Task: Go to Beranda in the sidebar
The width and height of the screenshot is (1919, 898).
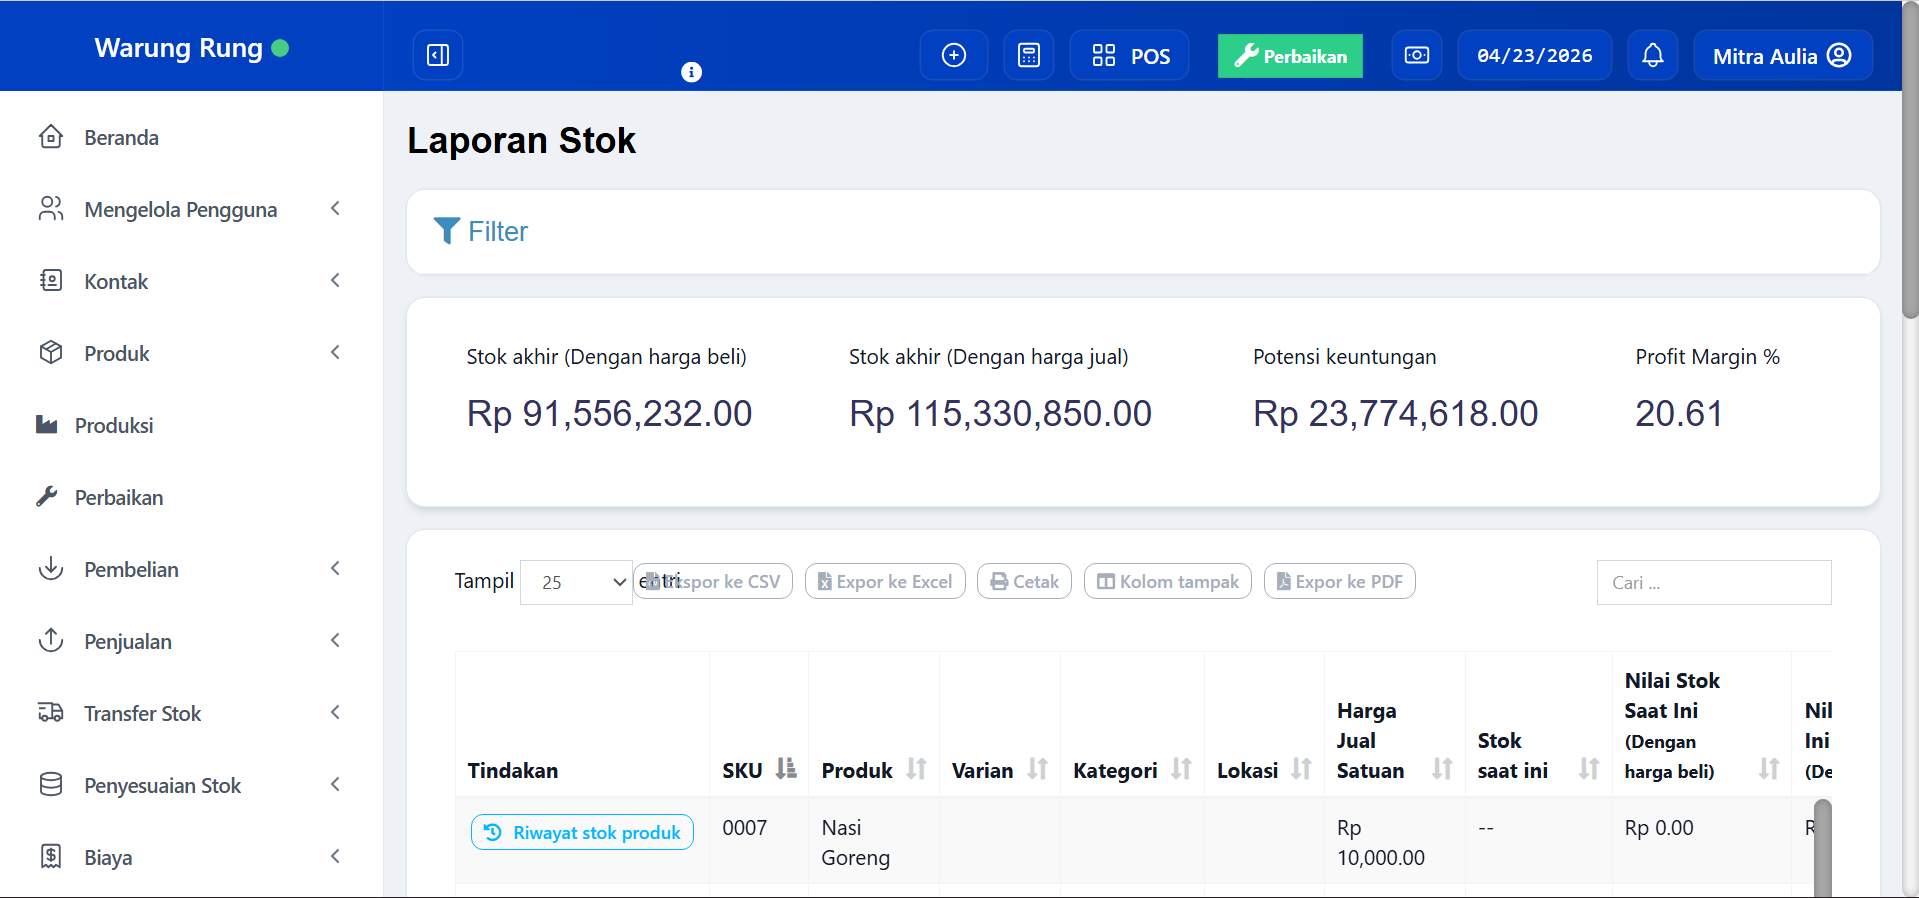Action: (x=121, y=138)
